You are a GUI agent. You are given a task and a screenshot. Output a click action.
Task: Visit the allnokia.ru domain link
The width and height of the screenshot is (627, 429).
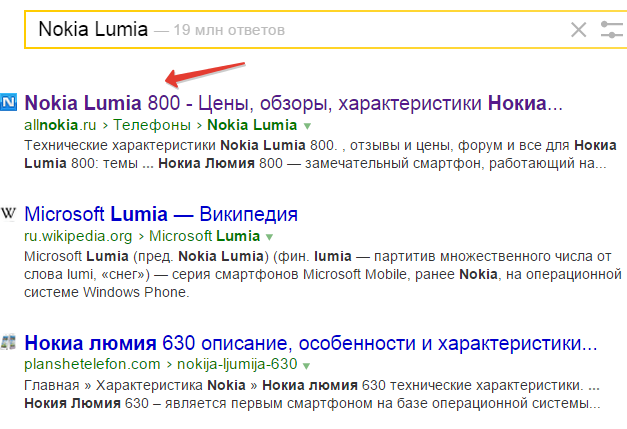[x=60, y=125]
